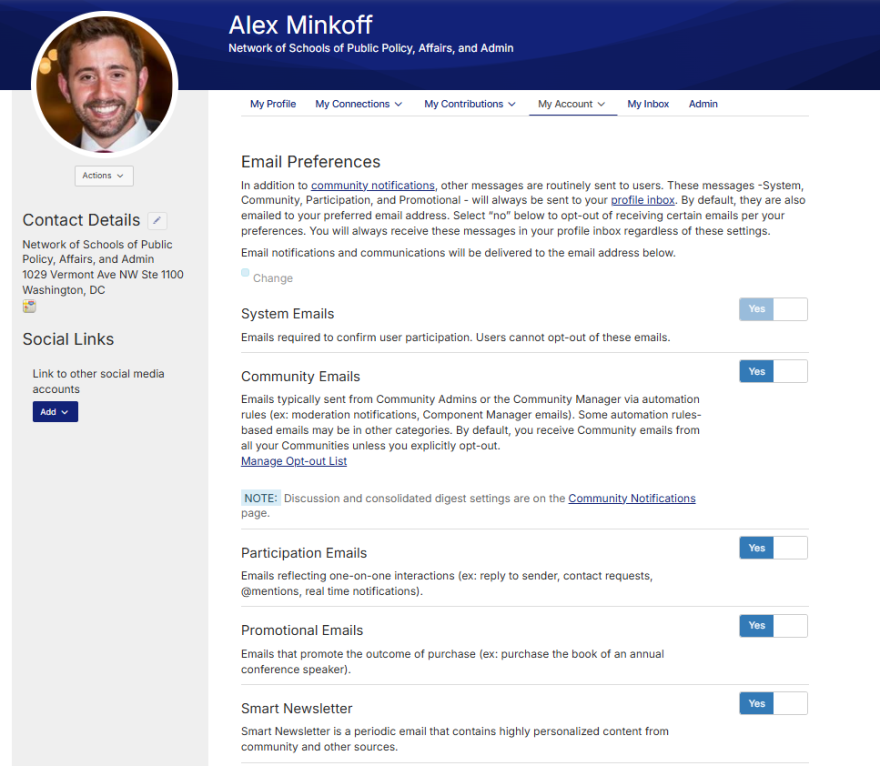Click the System Emails Yes toggle
Viewport: 880px width, 766px height.
pyautogui.click(x=773, y=309)
